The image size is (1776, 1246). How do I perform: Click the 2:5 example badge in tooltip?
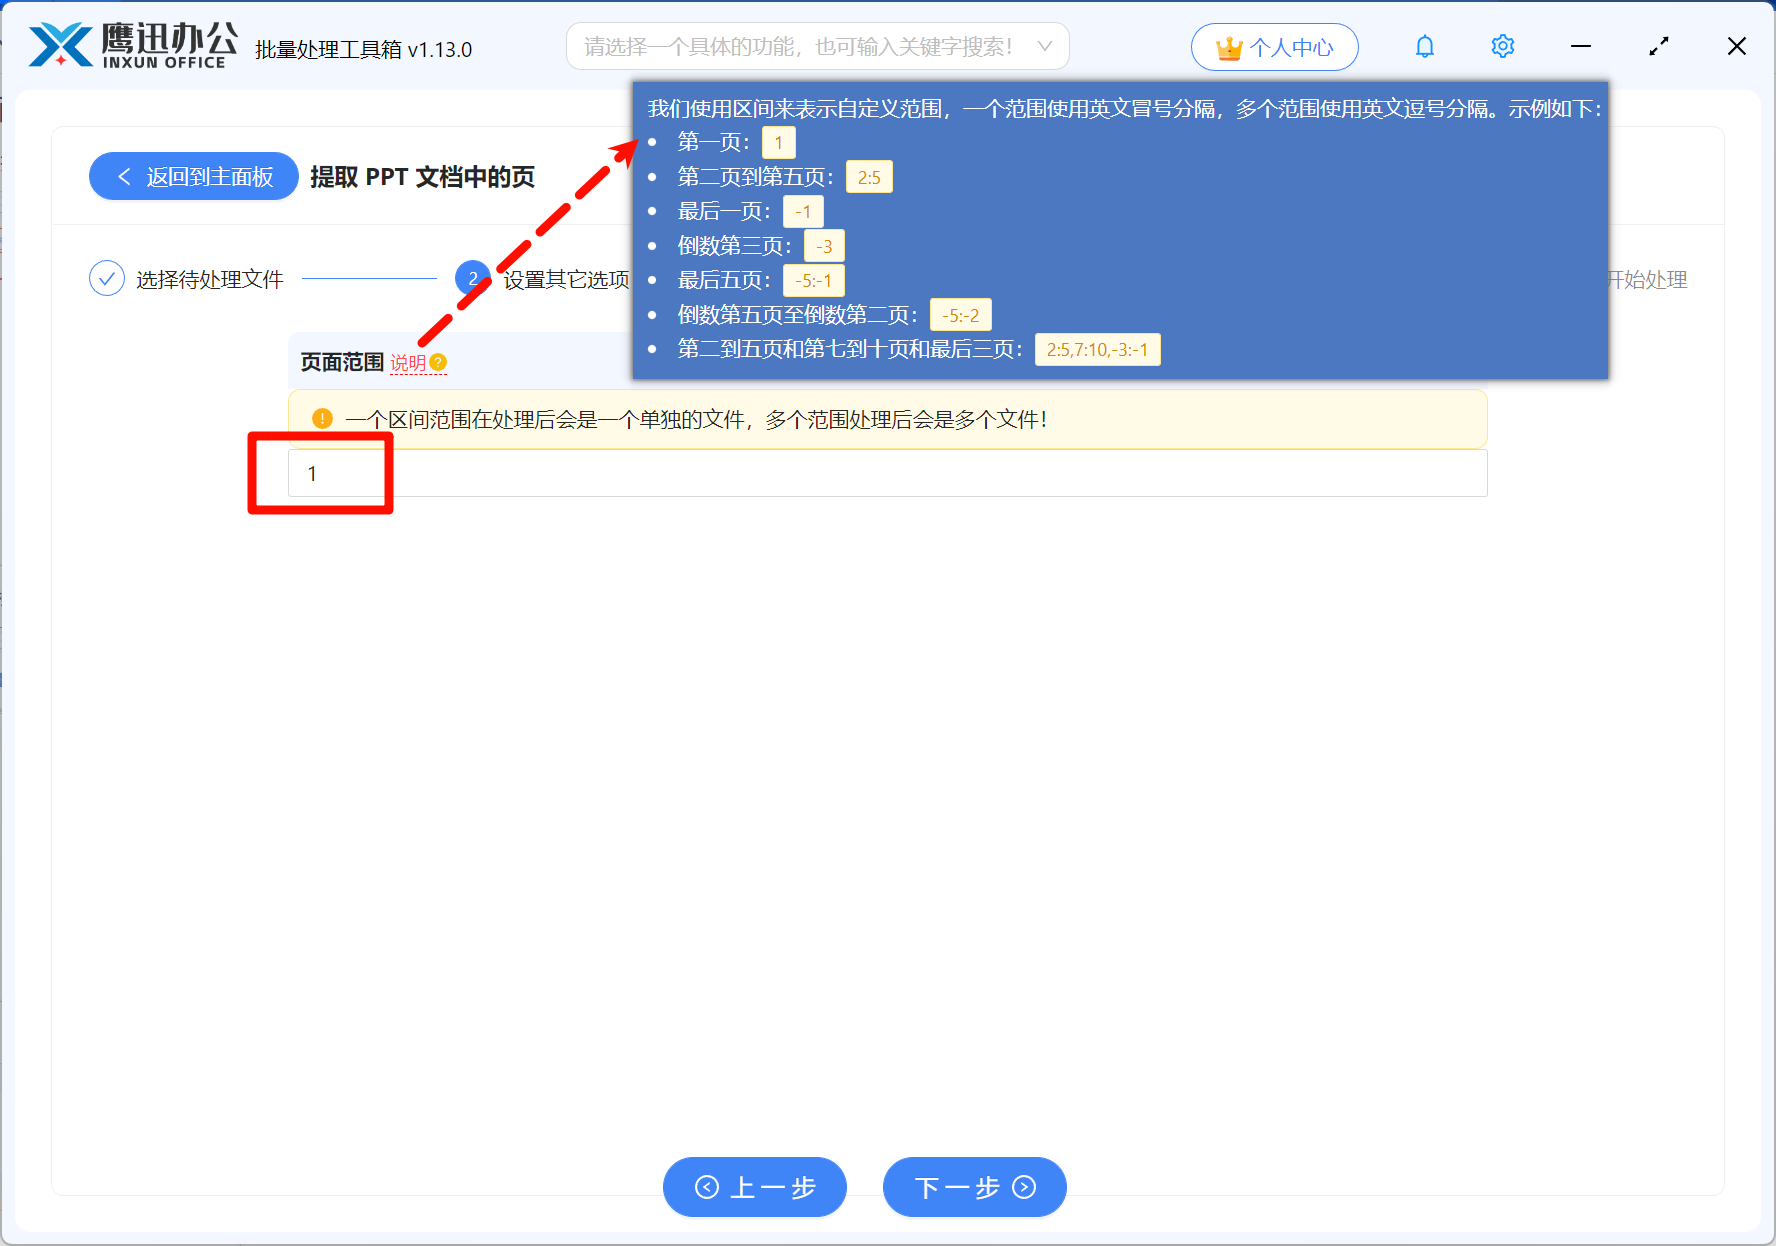coord(868,176)
